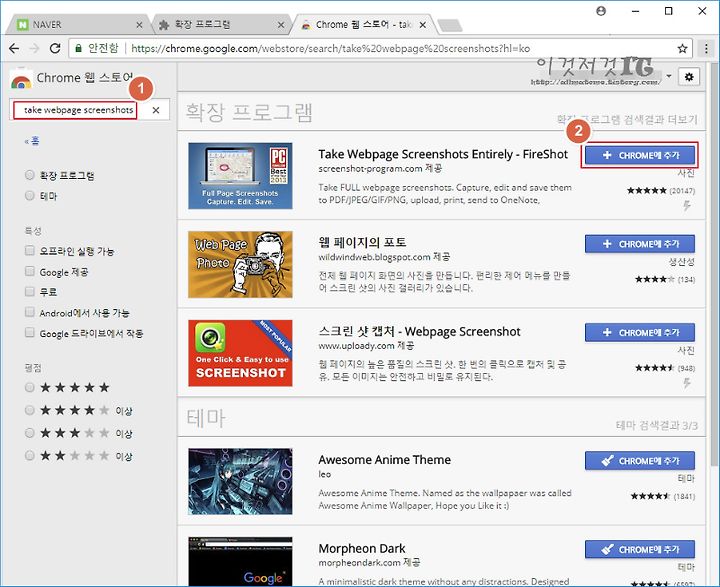This screenshot has width=720, height=587.
Task: Open 스크린 샷 캡처 - Webpage Screenshot title
Action: click(419, 332)
